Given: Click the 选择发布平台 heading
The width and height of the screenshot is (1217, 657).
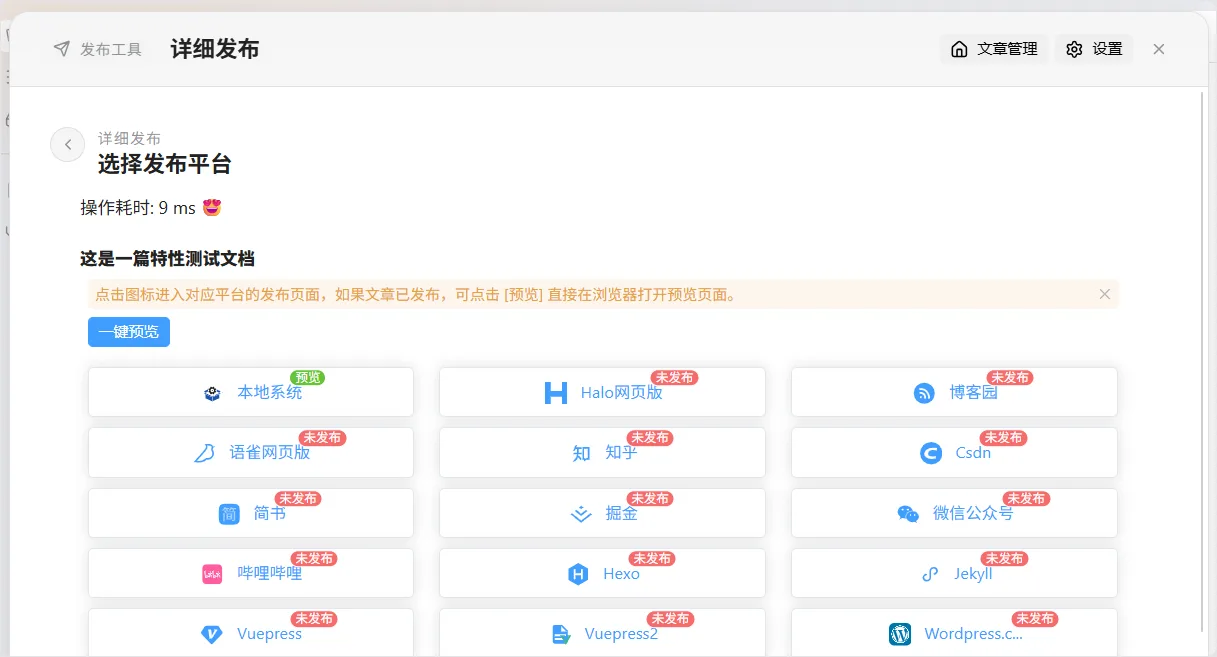Looking at the screenshot, I should (x=164, y=163).
